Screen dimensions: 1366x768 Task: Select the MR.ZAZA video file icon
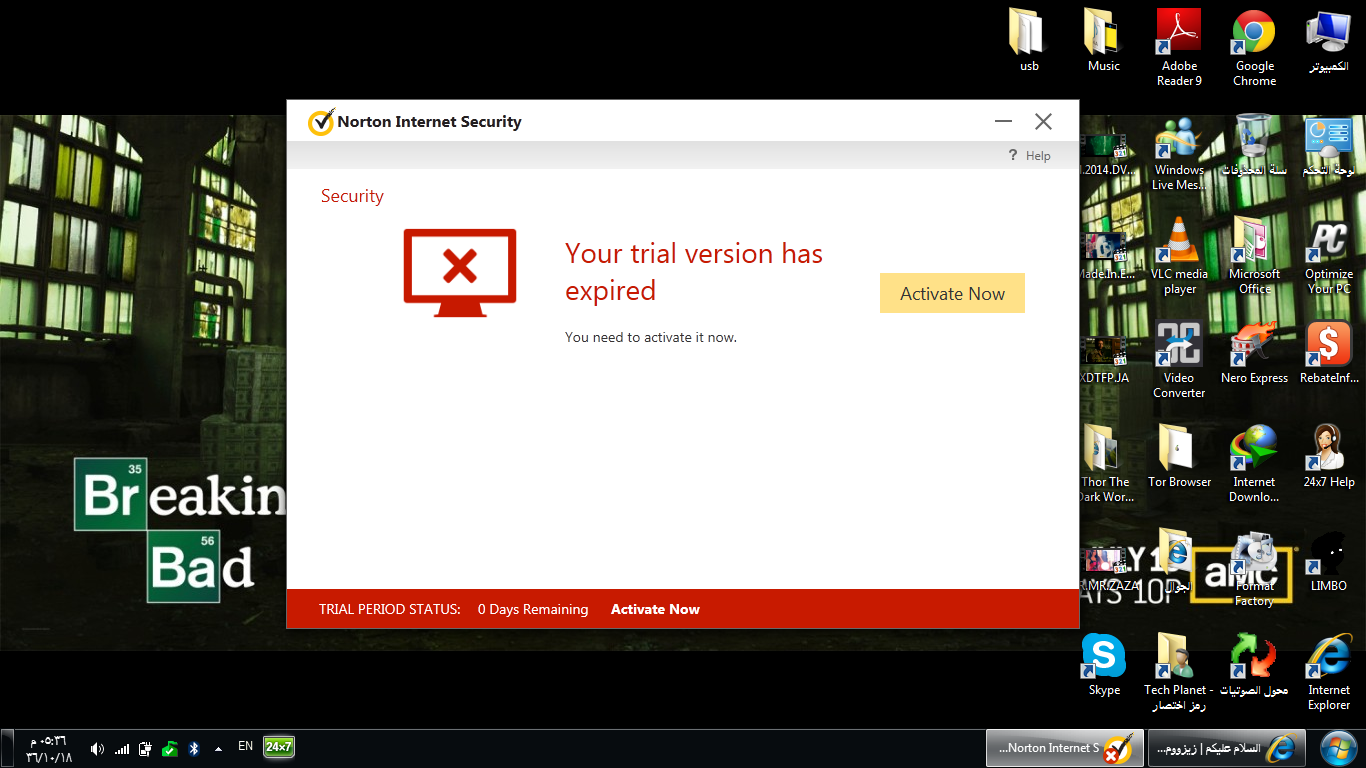coord(1108,569)
